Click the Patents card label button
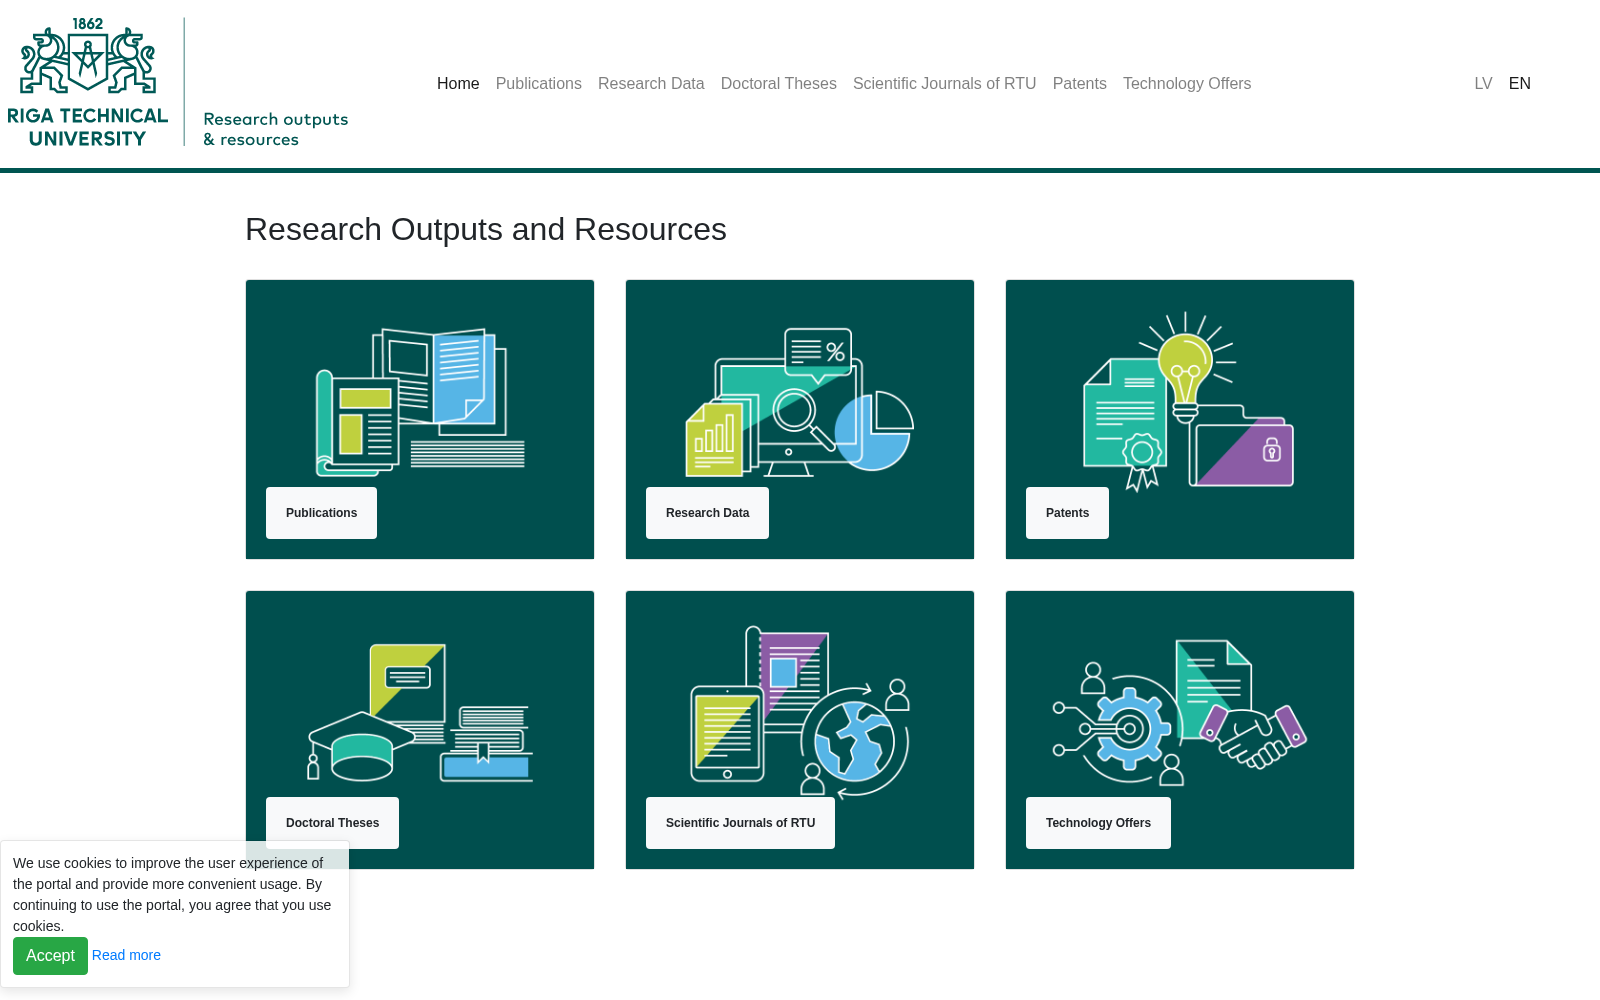This screenshot has width=1600, height=1000. [x=1067, y=513]
